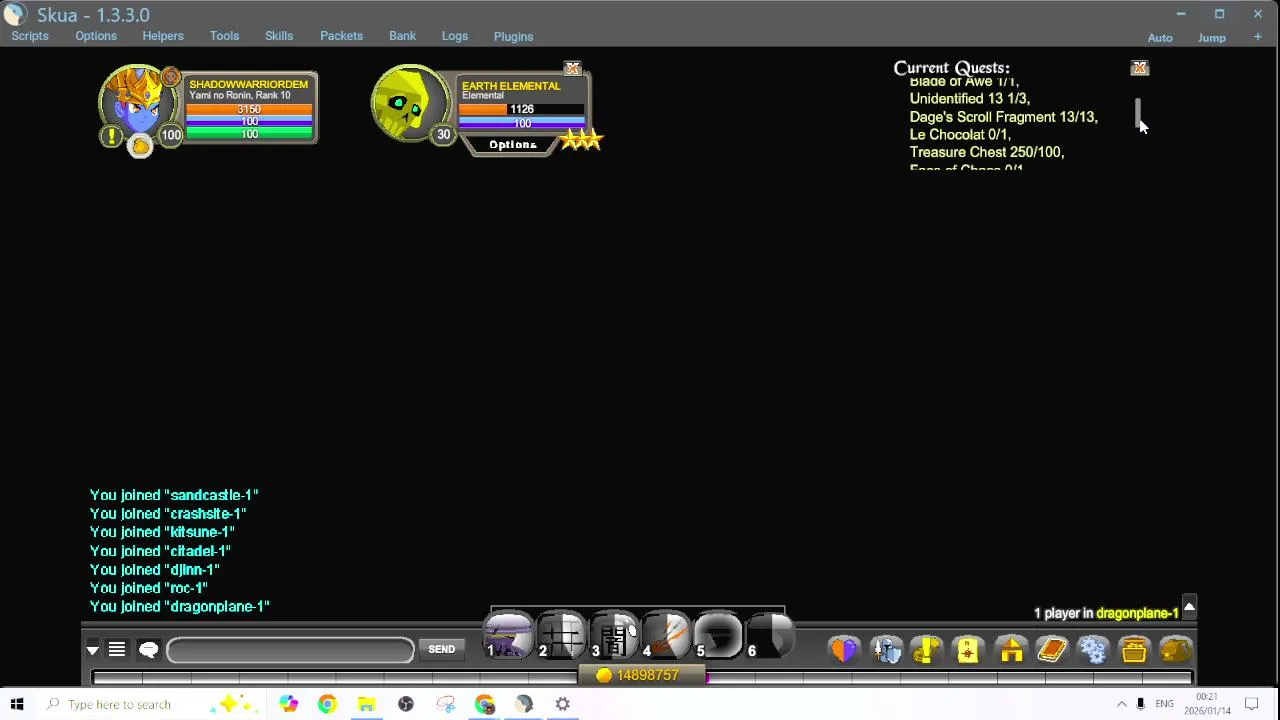Open the Skills menu
Image resolution: width=1280 pixels, height=720 pixels.
(279, 36)
